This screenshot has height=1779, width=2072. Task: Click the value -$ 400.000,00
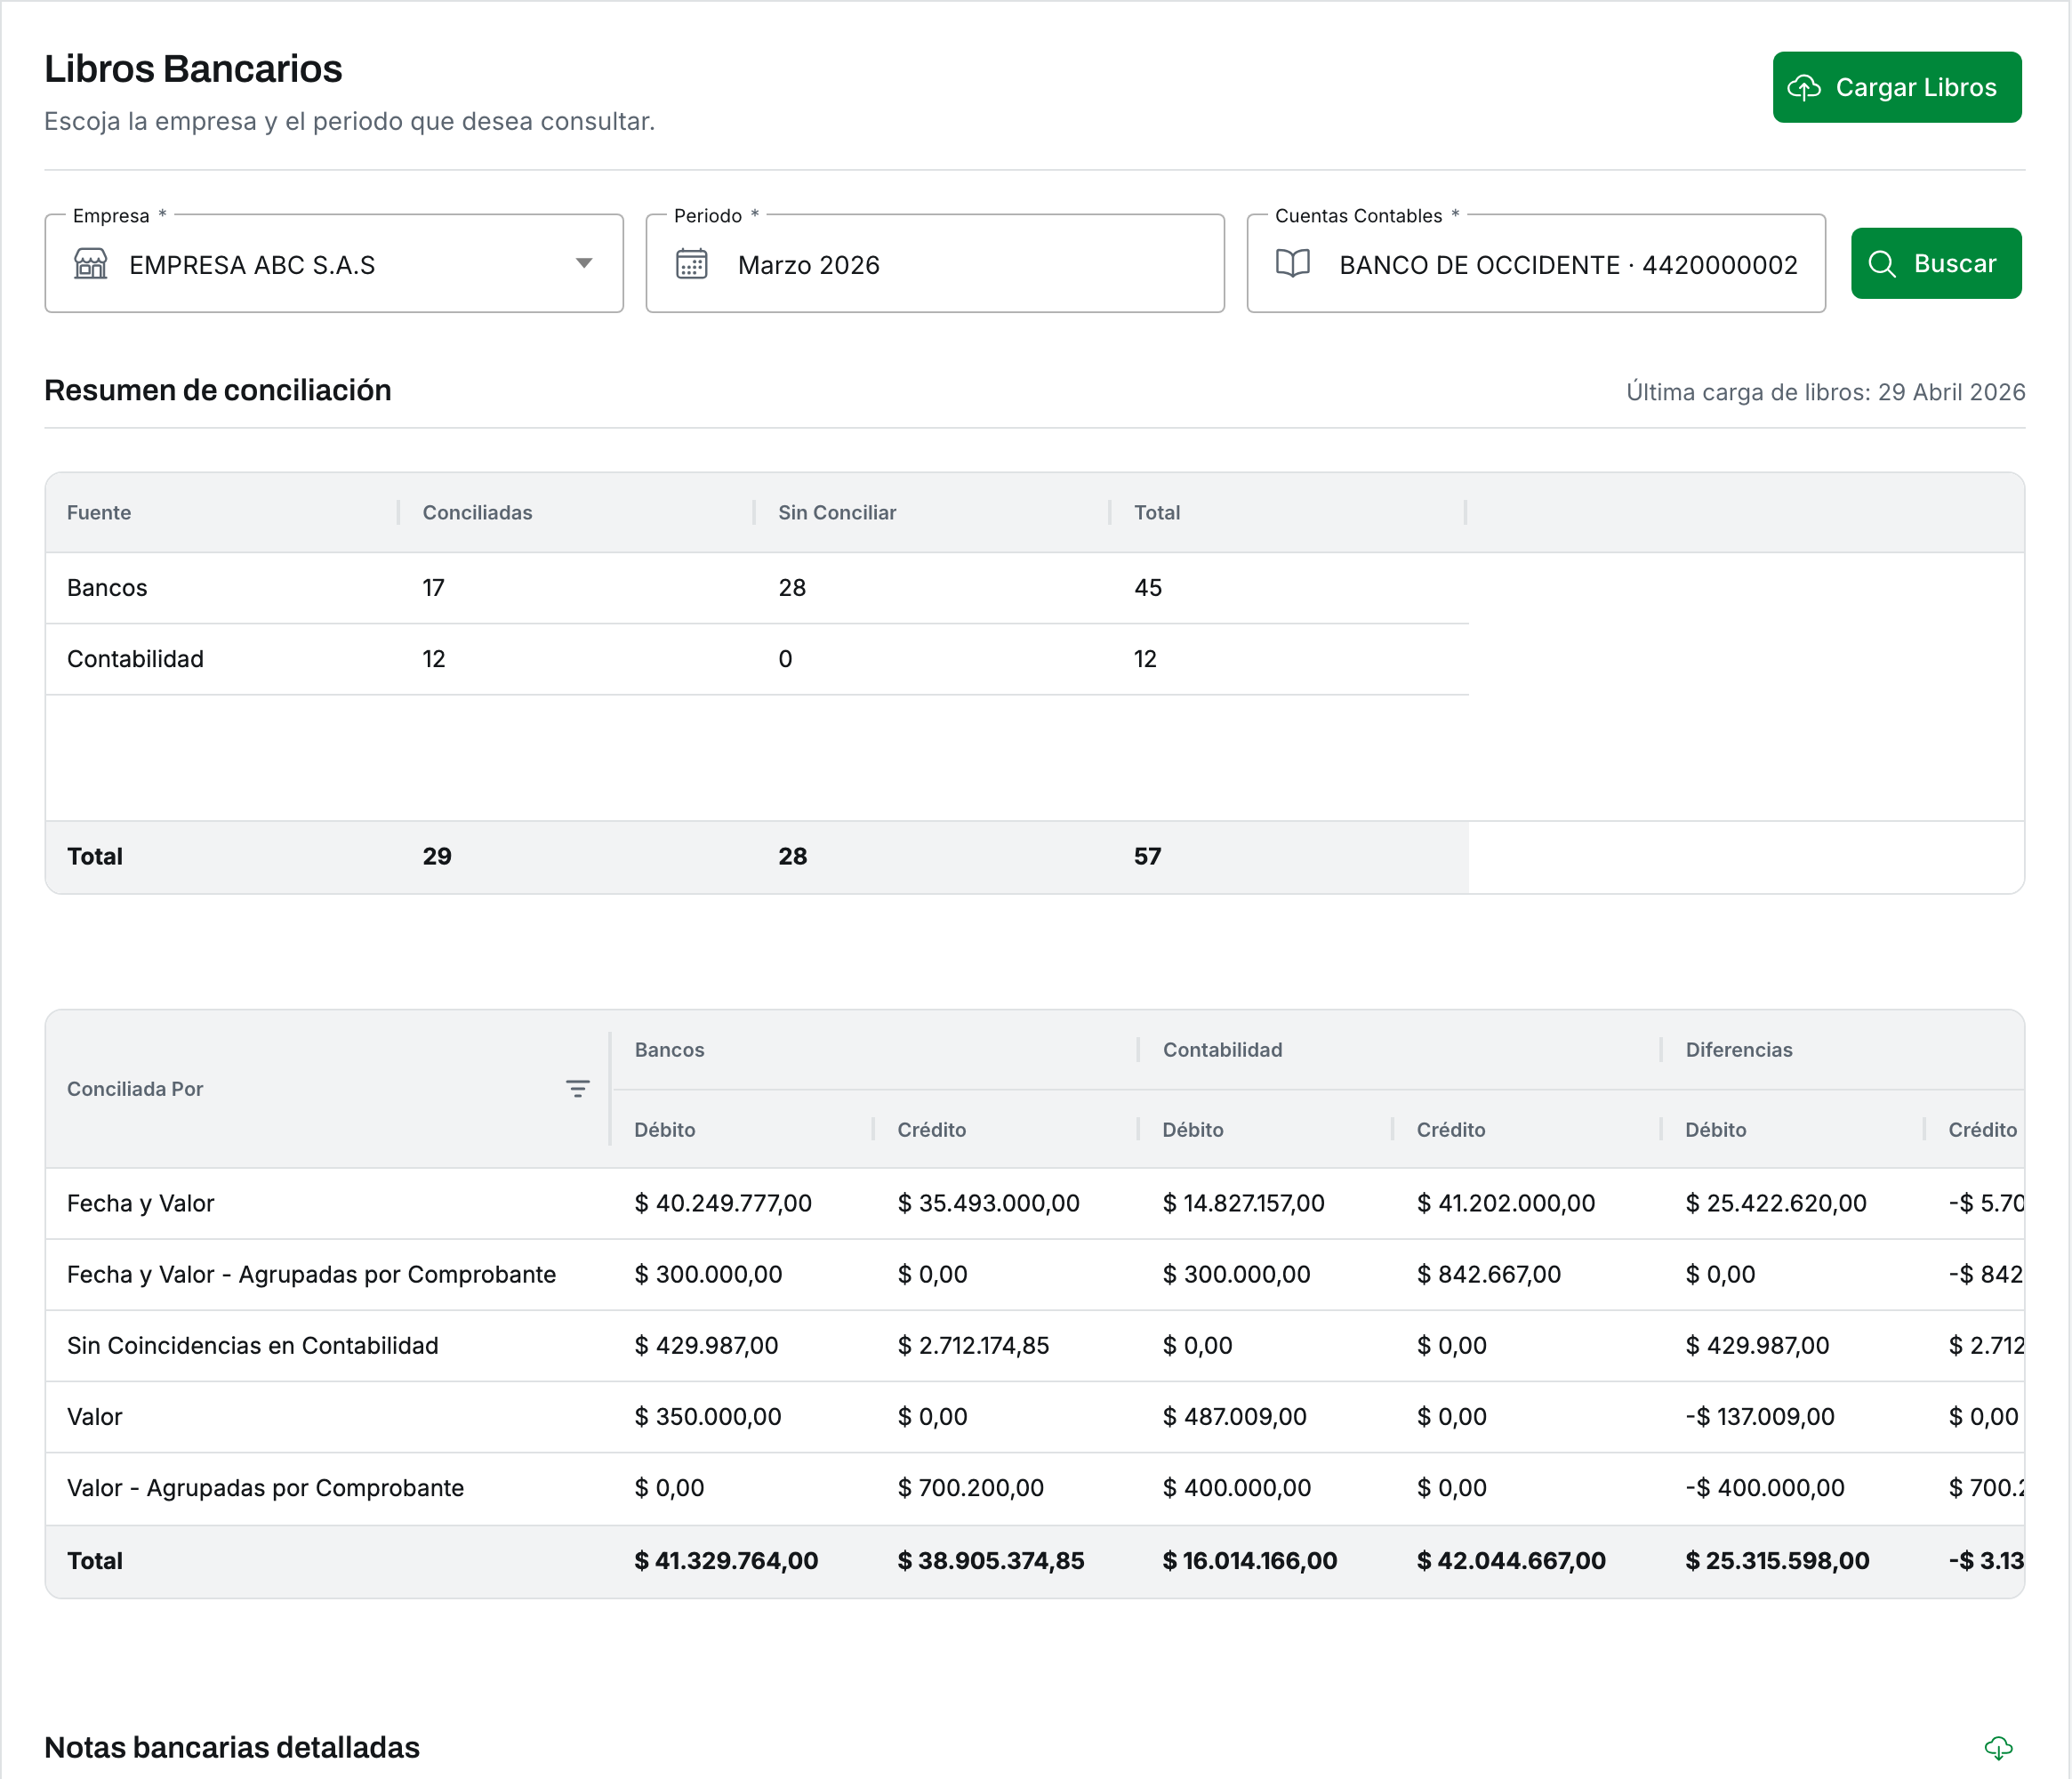[x=1765, y=1488]
